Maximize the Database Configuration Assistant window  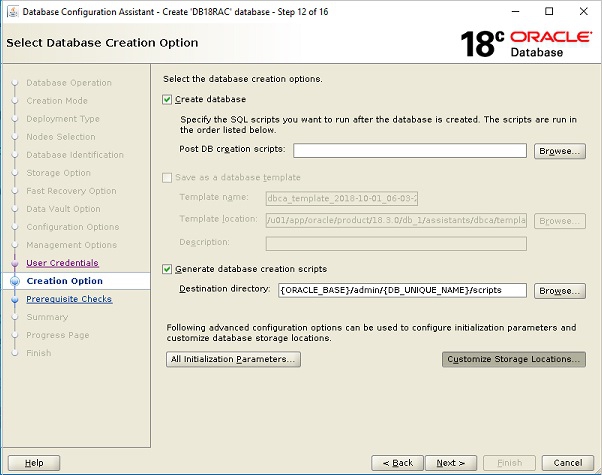point(549,12)
